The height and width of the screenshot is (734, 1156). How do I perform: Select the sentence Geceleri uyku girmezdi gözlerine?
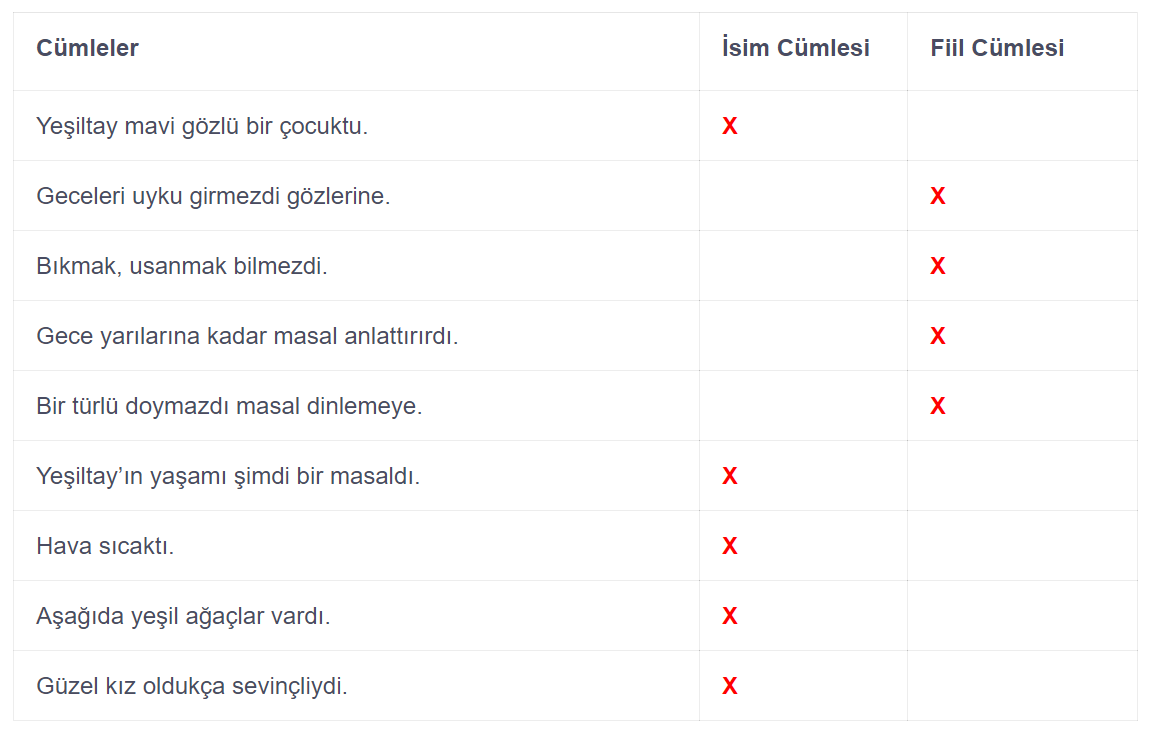pos(213,196)
